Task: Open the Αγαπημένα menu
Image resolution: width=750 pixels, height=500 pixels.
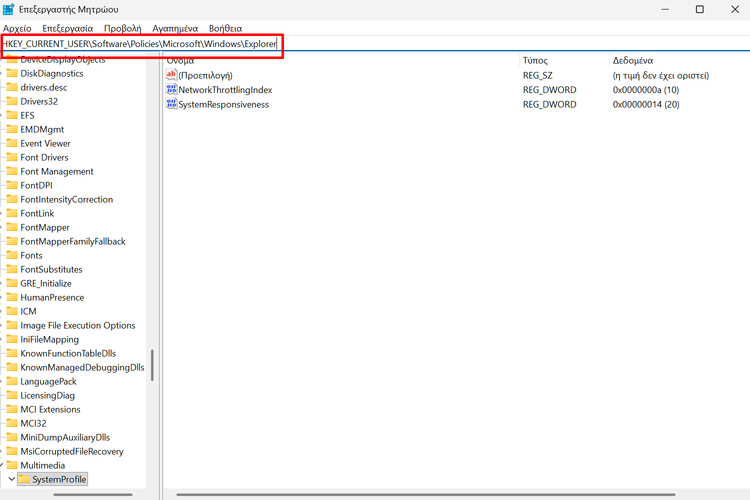Action: pos(175,29)
